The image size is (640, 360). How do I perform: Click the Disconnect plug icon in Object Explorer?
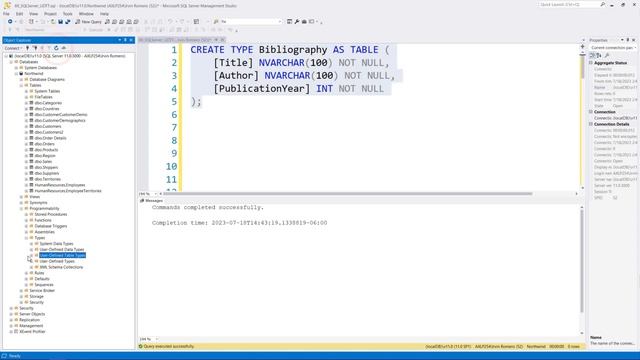(35, 48)
